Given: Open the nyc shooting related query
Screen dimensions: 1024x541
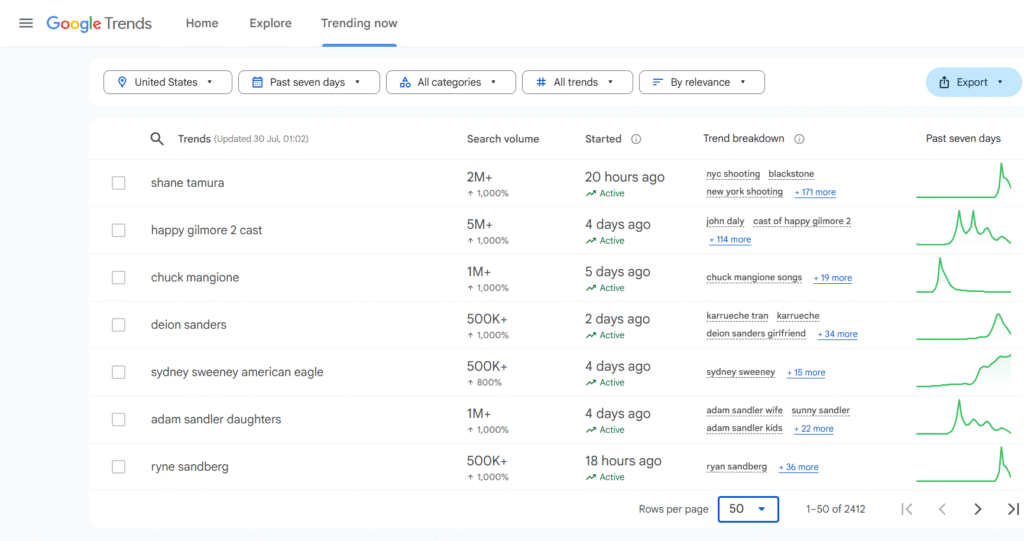Looking at the screenshot, I should (733, 174).
